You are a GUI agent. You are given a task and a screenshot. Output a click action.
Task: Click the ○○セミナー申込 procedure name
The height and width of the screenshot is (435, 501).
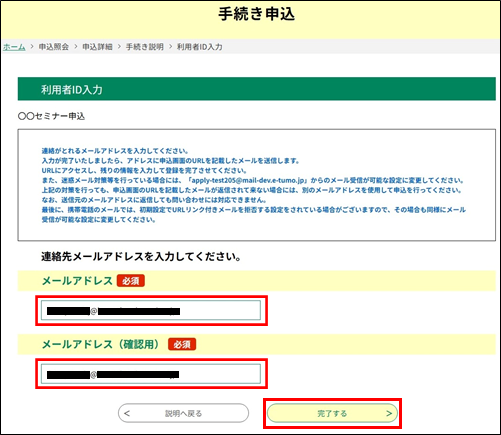click(x=51, y=116)
